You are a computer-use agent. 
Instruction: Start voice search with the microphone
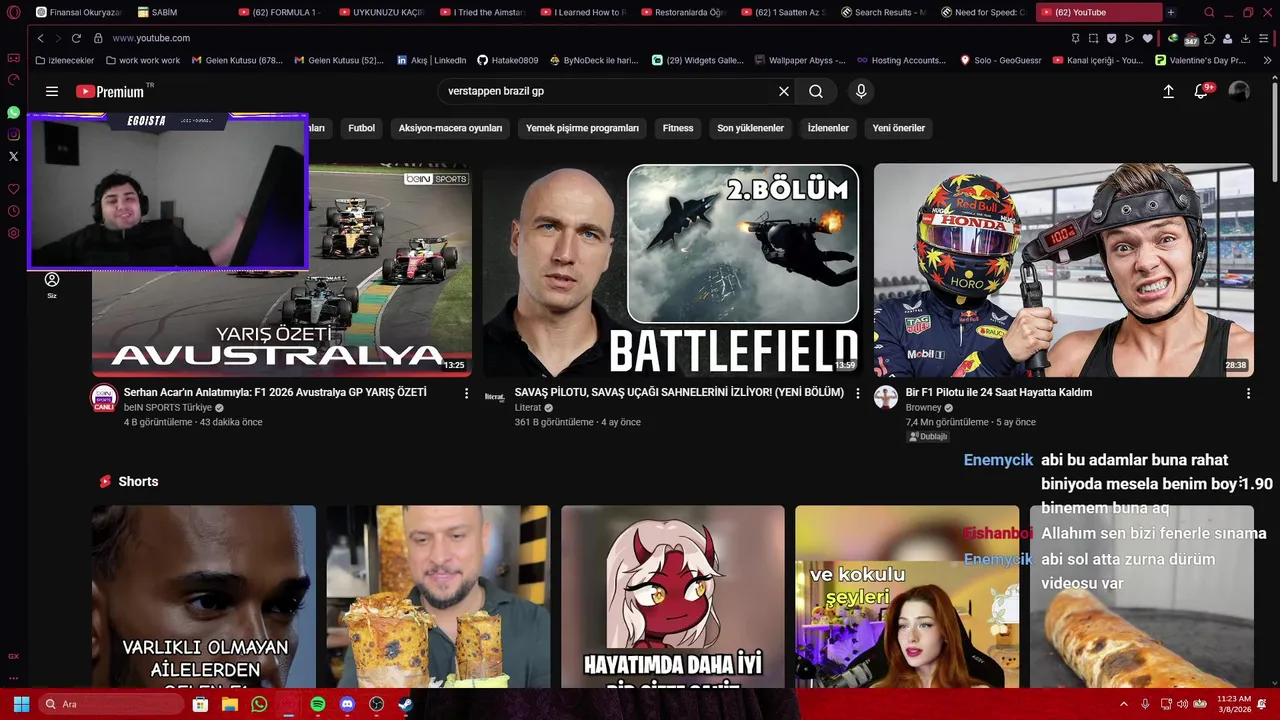pyautogui.click(x=861, y=91)
